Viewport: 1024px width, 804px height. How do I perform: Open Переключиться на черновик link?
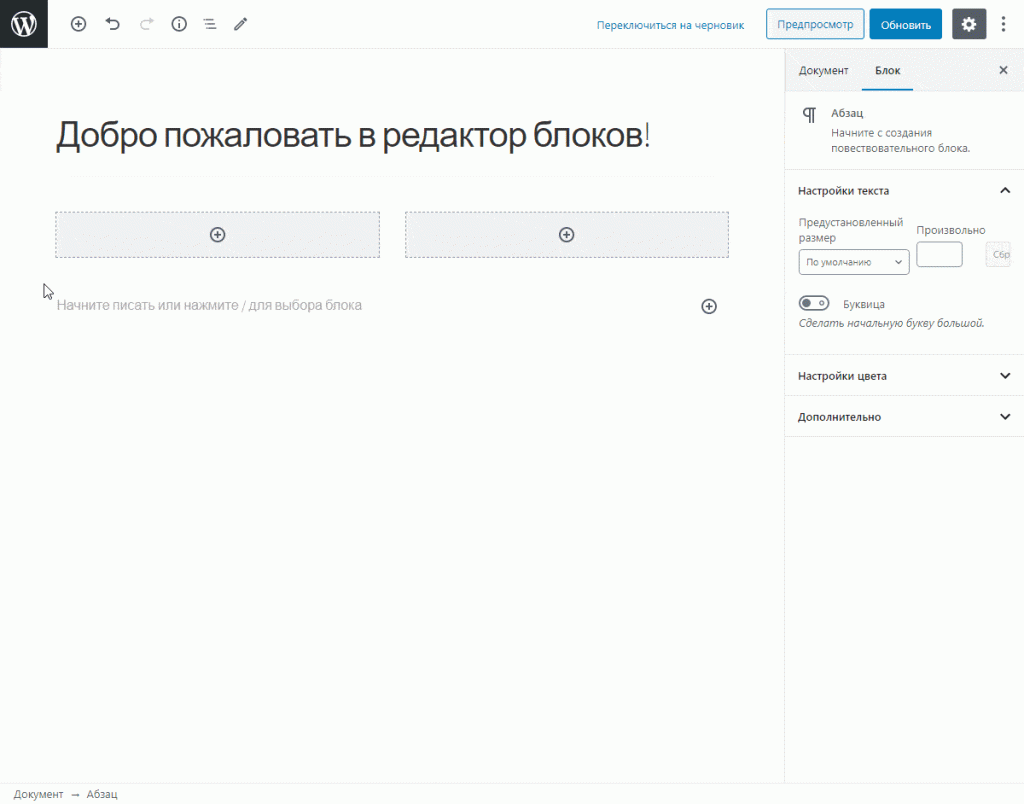pyautogui.click(x=670, y=24)
